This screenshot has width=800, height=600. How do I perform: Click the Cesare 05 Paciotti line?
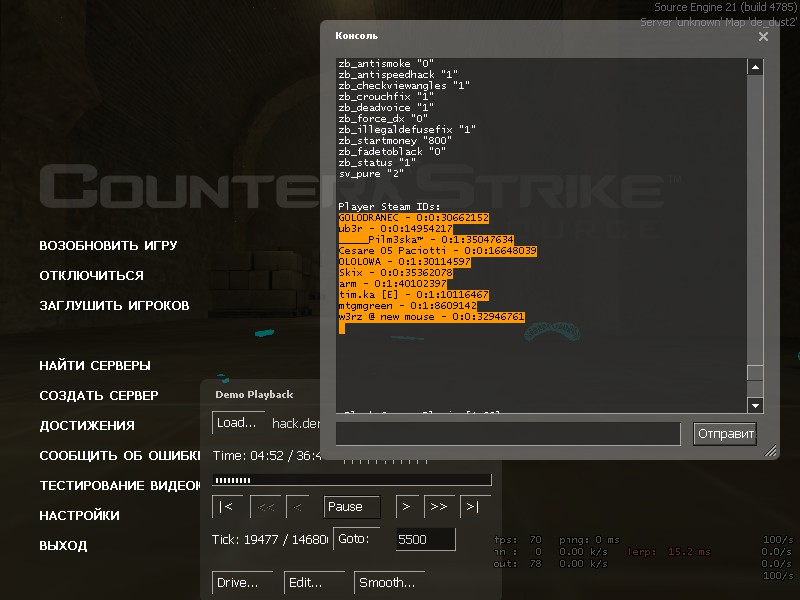437,251
